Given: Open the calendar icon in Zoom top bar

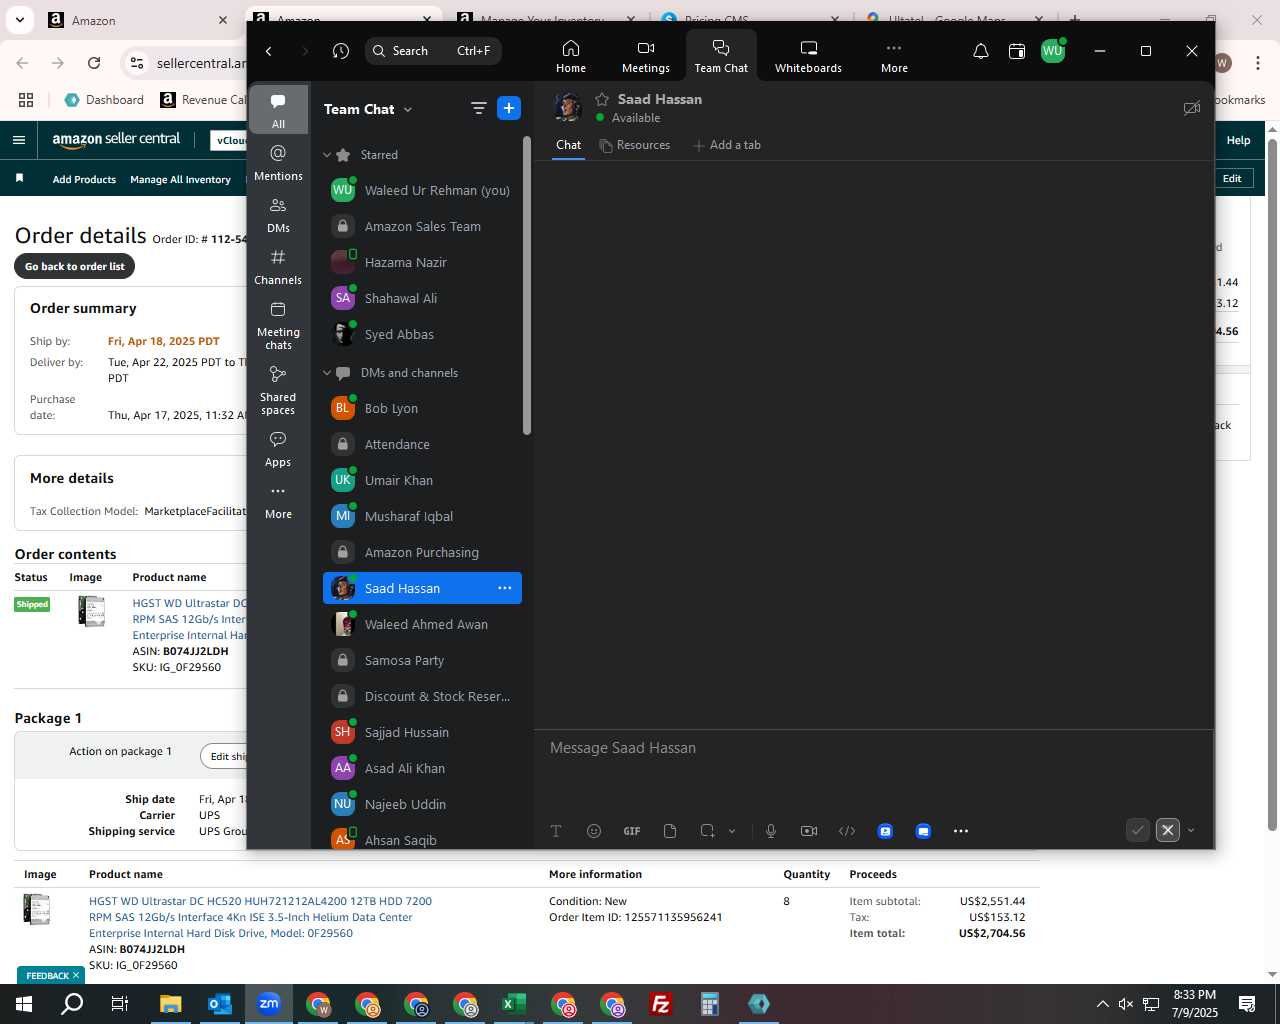Looking at the screenshot, I should tap(1017, 51).
